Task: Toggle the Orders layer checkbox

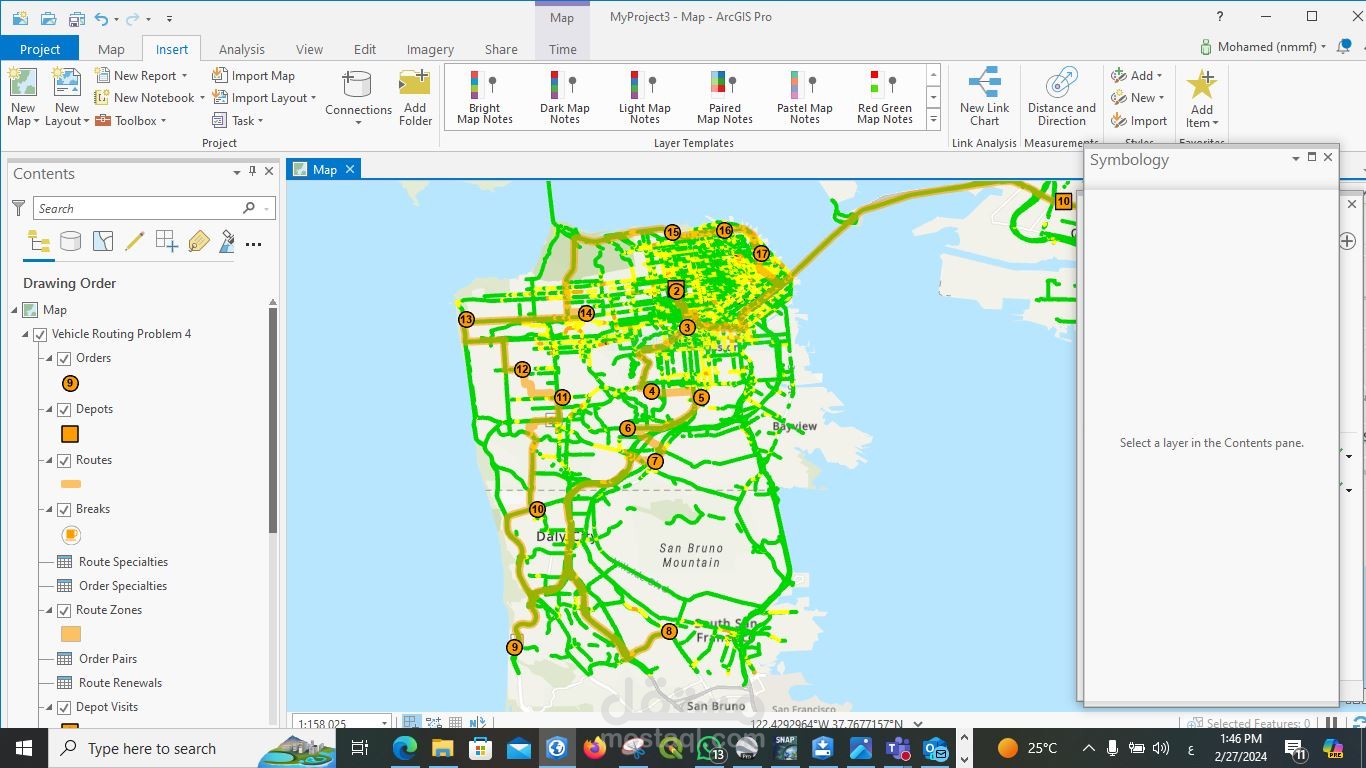Action: tap(64, 358)
